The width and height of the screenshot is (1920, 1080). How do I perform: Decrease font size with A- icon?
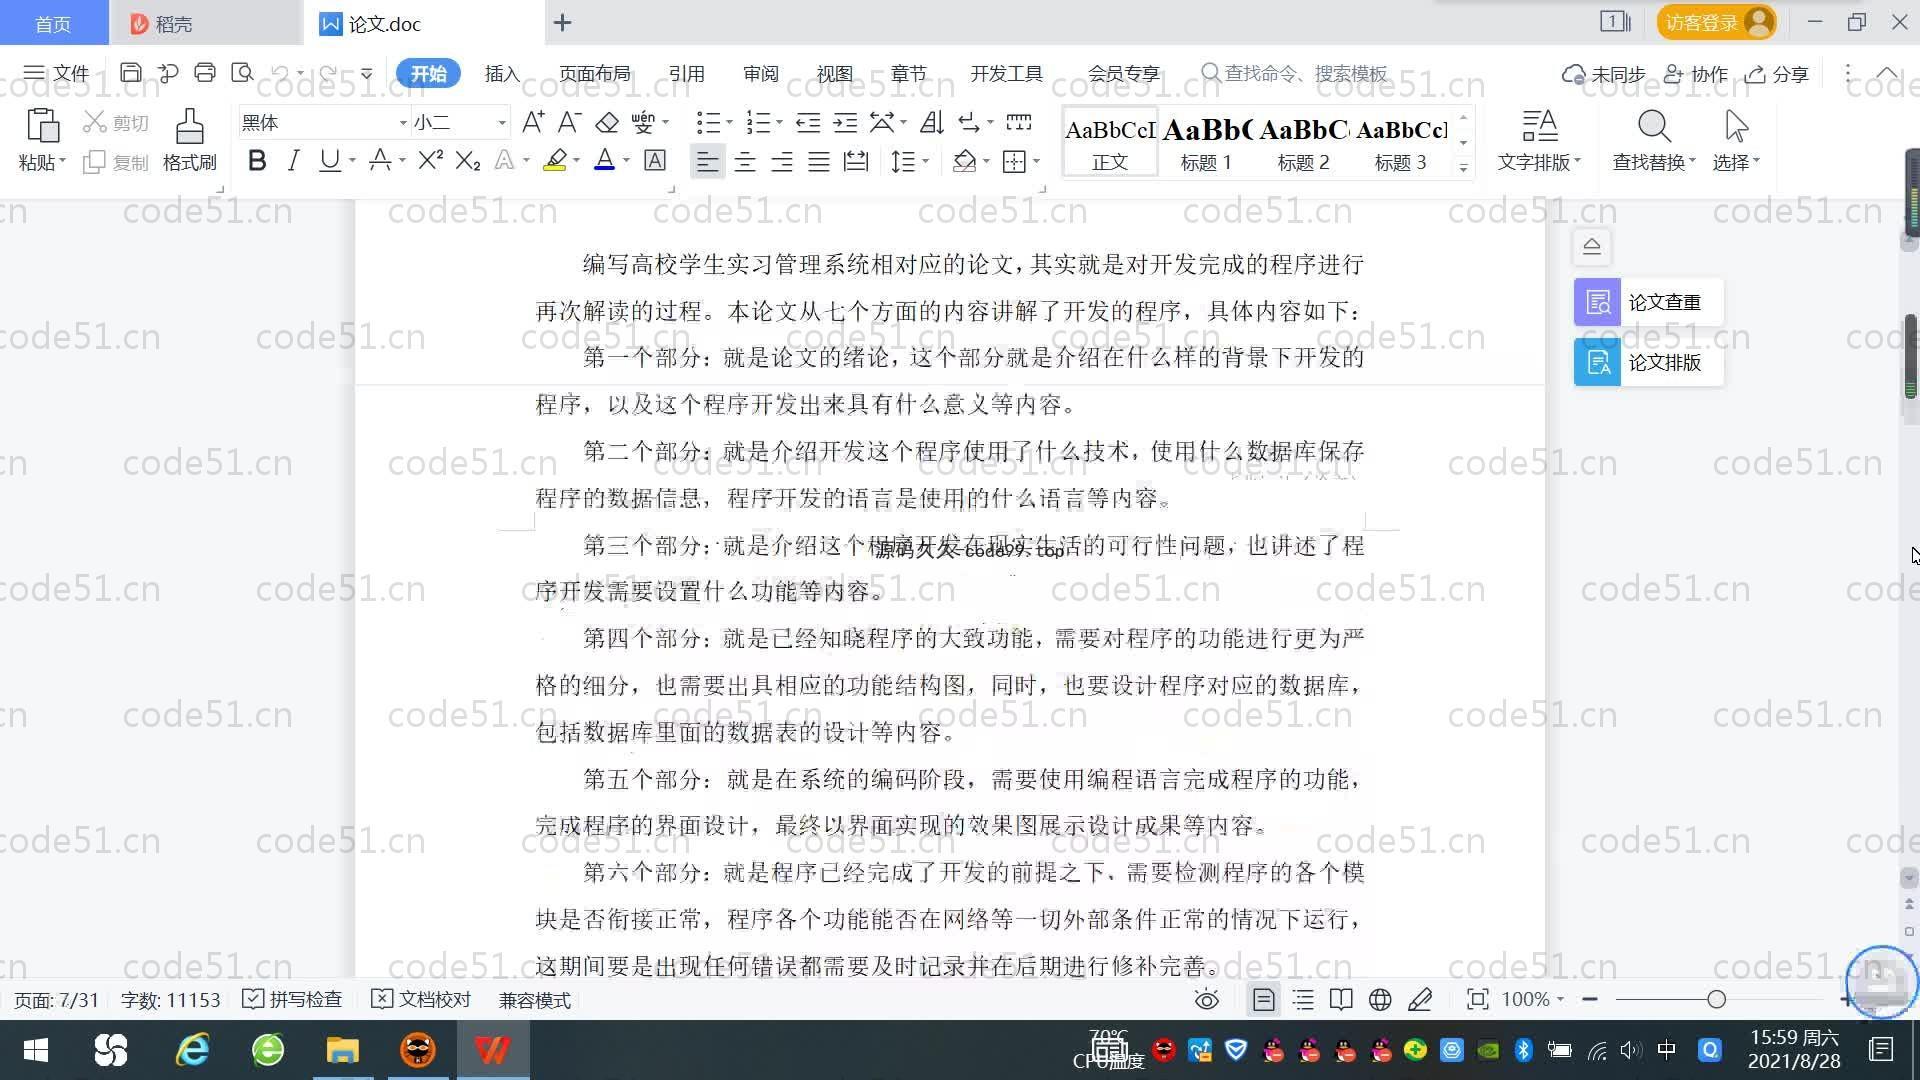coord(569,123)
